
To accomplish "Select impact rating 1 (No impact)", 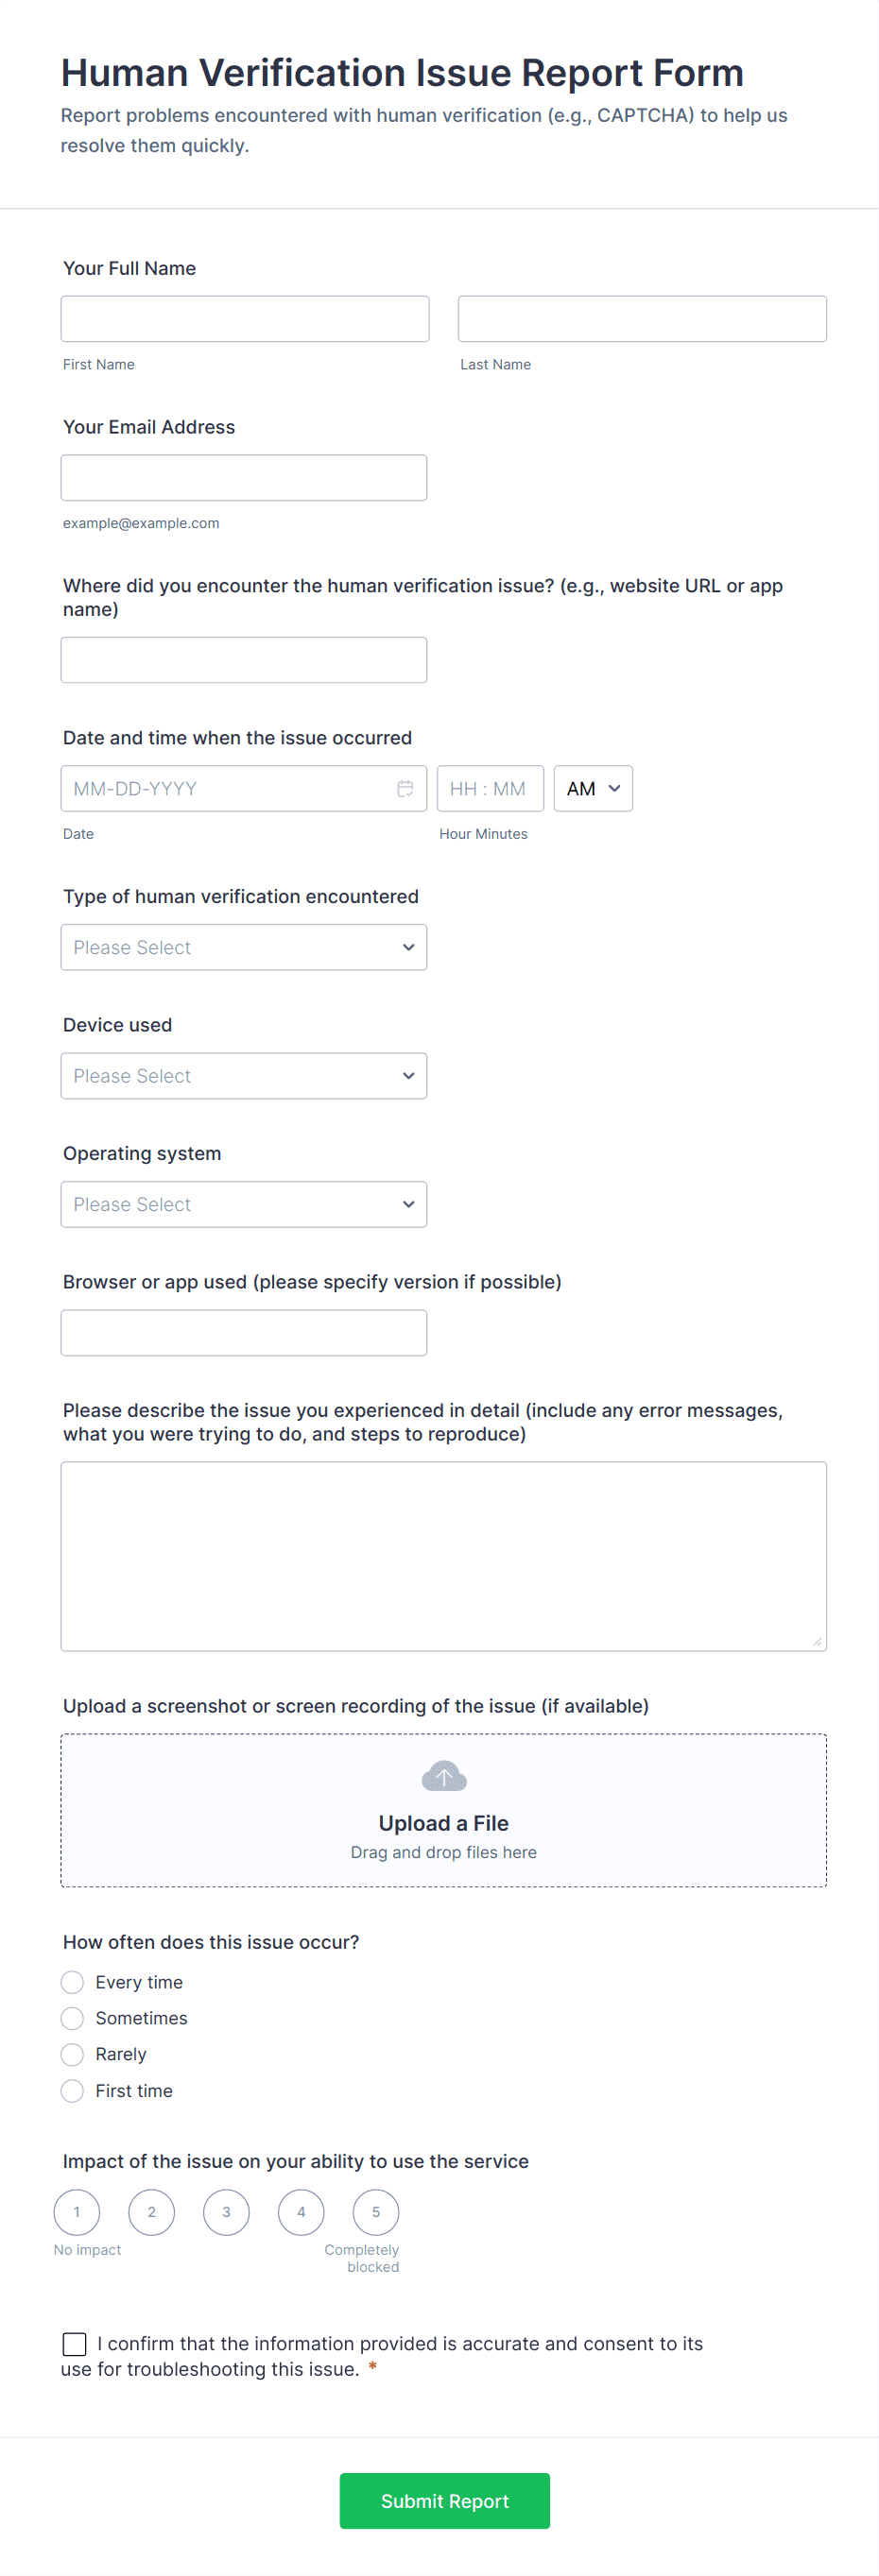I will click(77, 2212).
